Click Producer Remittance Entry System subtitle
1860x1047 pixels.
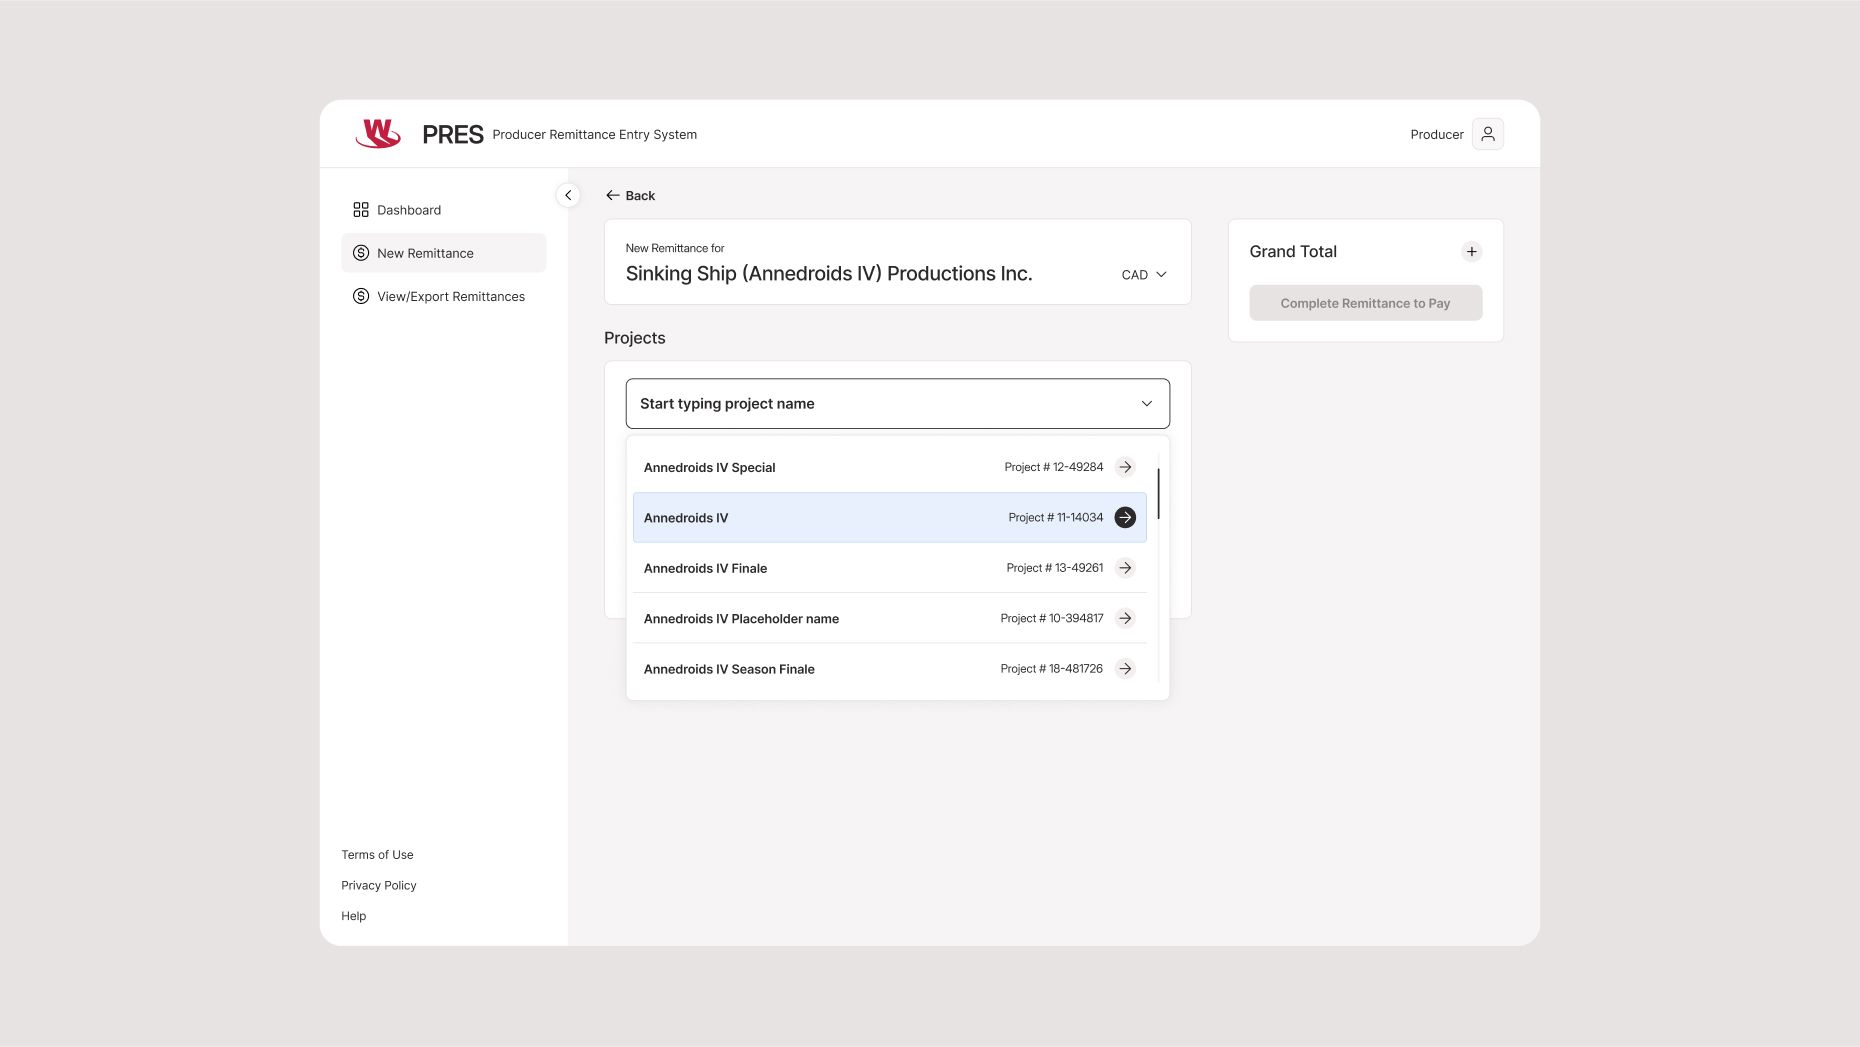click(x=595, y=135)
